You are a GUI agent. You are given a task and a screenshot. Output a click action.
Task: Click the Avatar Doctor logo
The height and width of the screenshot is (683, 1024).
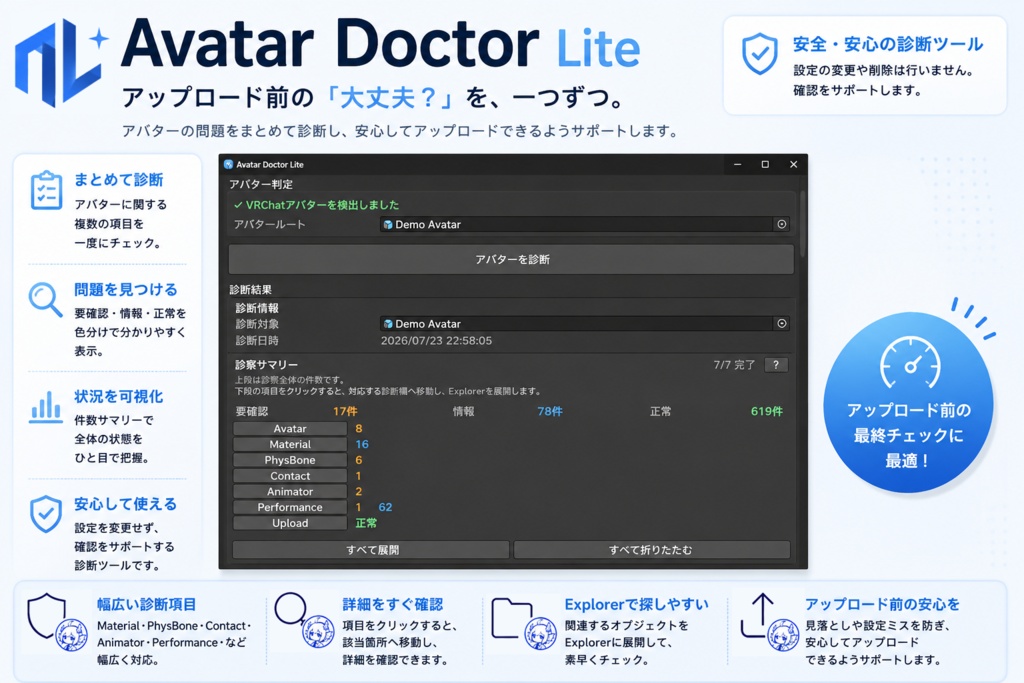[x=60, y=62]
